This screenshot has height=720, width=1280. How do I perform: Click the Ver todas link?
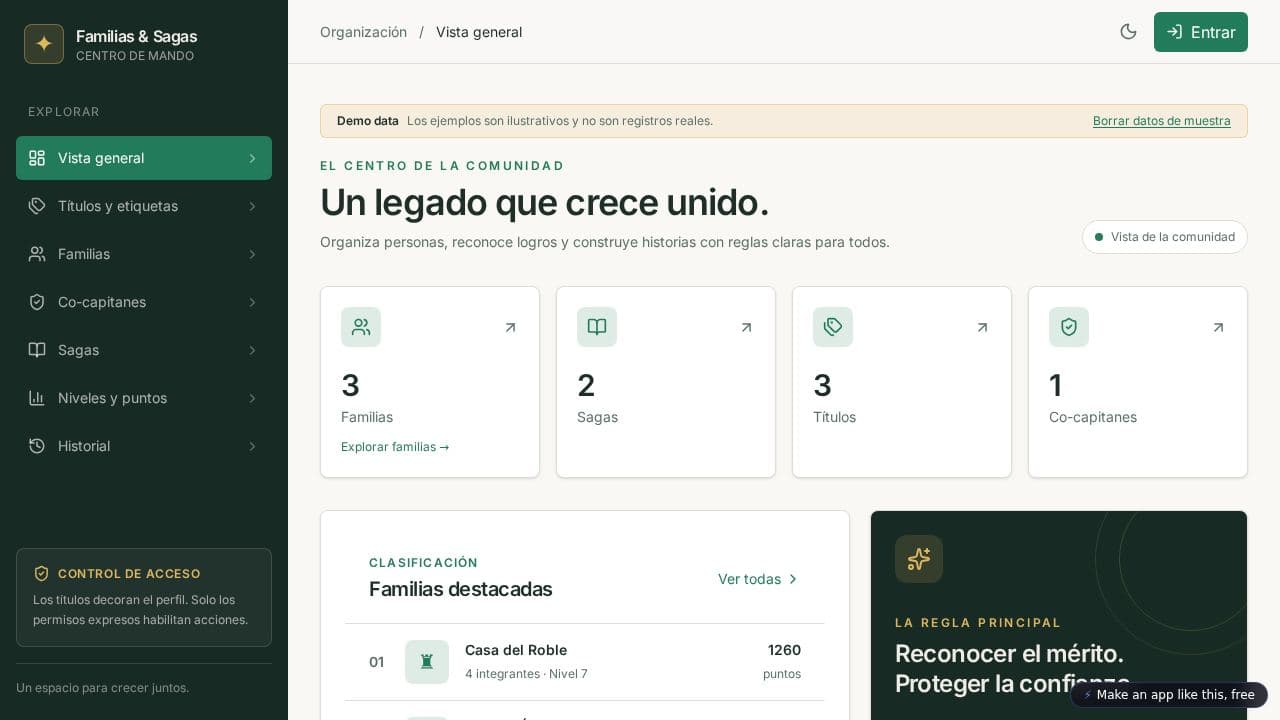759,579
